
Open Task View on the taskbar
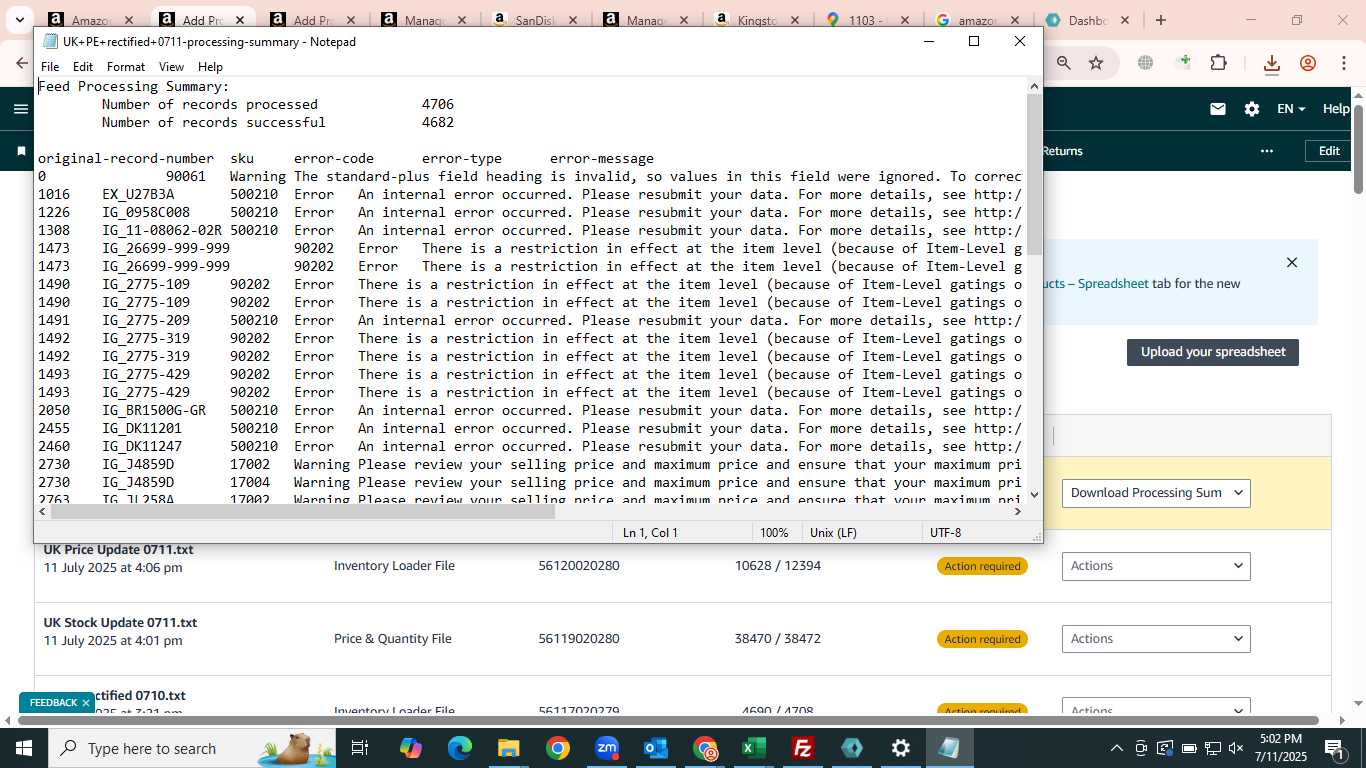[360, 748]
